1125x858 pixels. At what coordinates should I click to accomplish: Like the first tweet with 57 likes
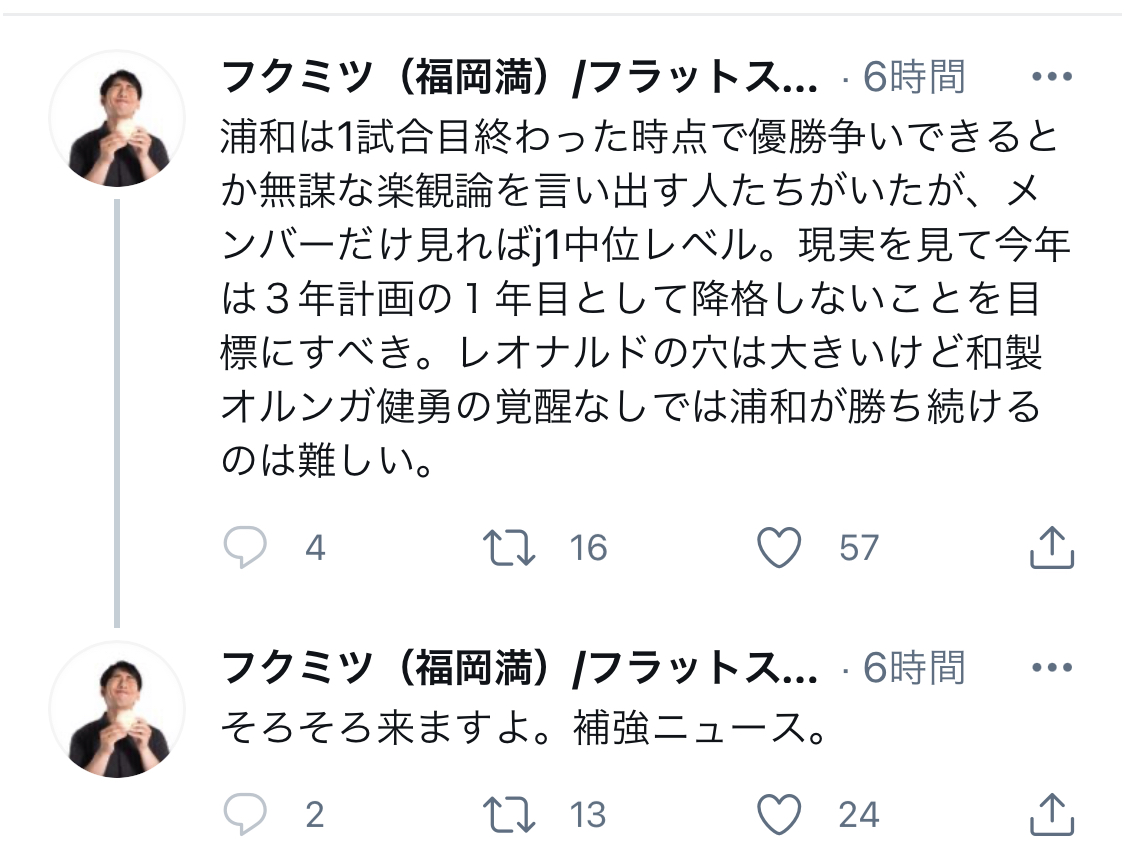pos(779,547)
